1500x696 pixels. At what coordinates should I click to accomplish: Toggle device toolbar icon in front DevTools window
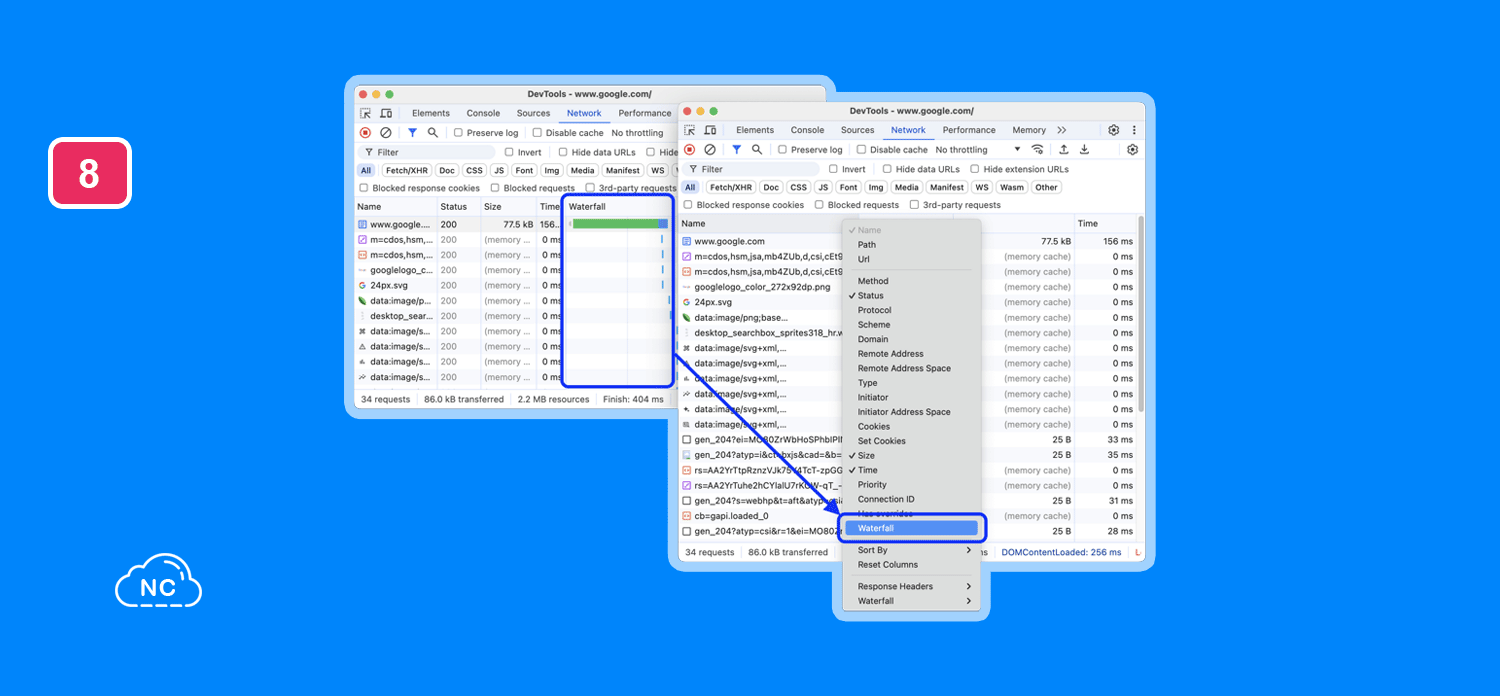[x=710, y=130]
